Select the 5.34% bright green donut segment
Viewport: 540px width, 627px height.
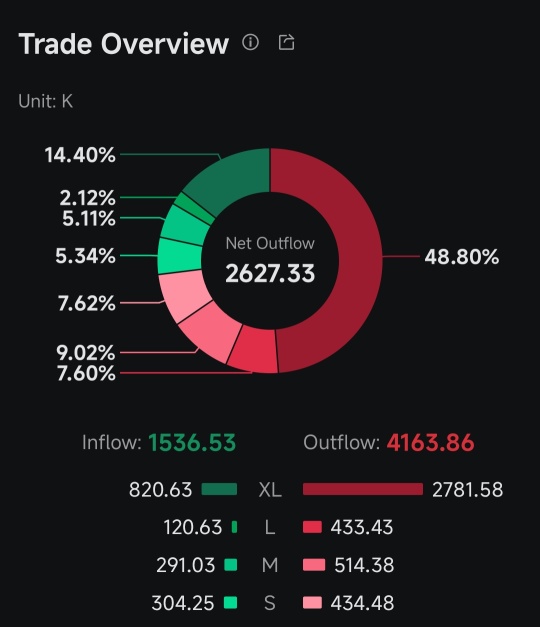pos(179,256)
